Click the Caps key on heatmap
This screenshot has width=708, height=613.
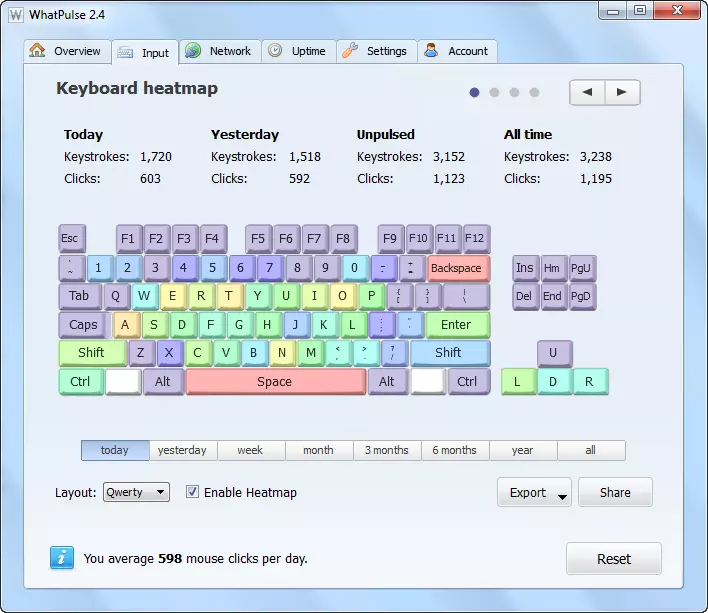tap(84, 325)
